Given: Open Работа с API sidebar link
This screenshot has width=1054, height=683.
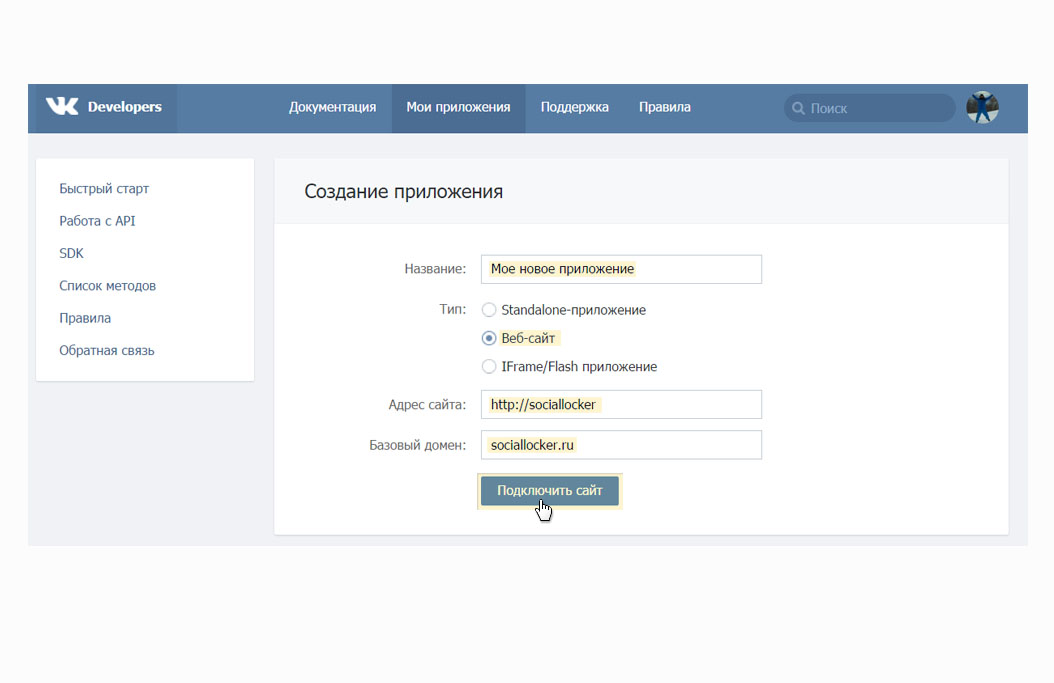Looking at the screenshot, I should click(97, 221).
